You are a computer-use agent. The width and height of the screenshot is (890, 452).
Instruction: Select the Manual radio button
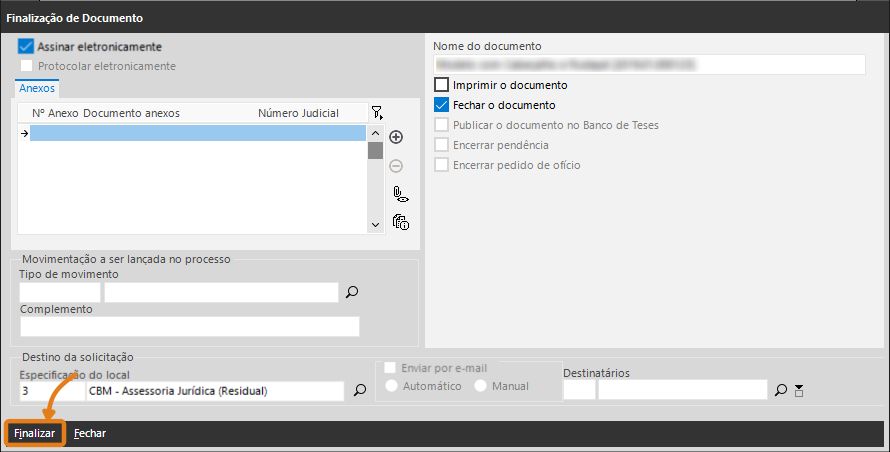coord(481,386)
